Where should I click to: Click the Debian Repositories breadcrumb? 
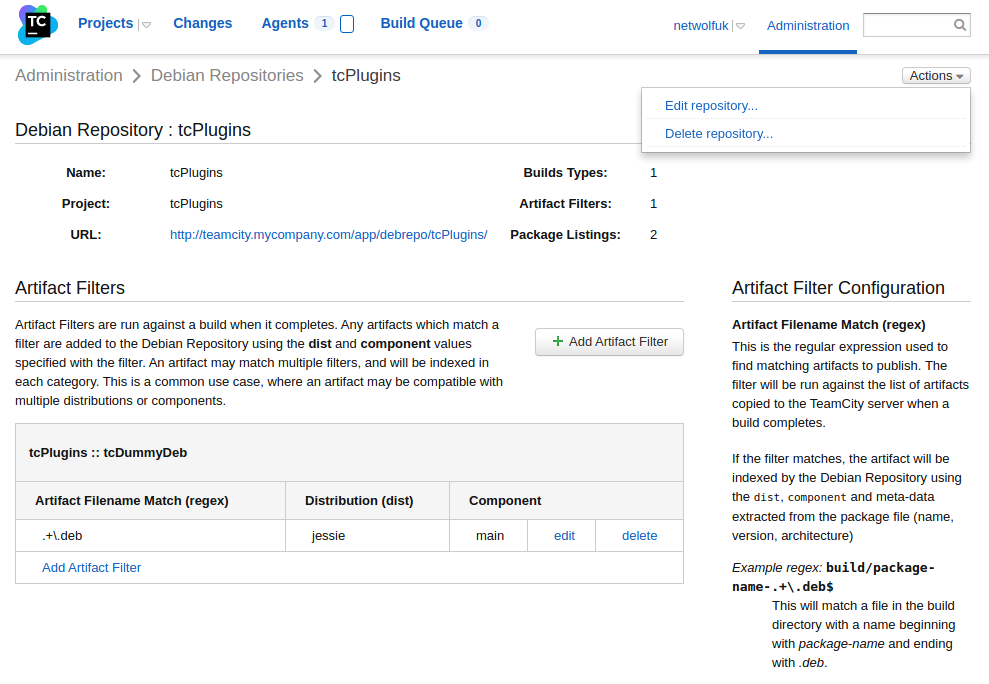227,75
